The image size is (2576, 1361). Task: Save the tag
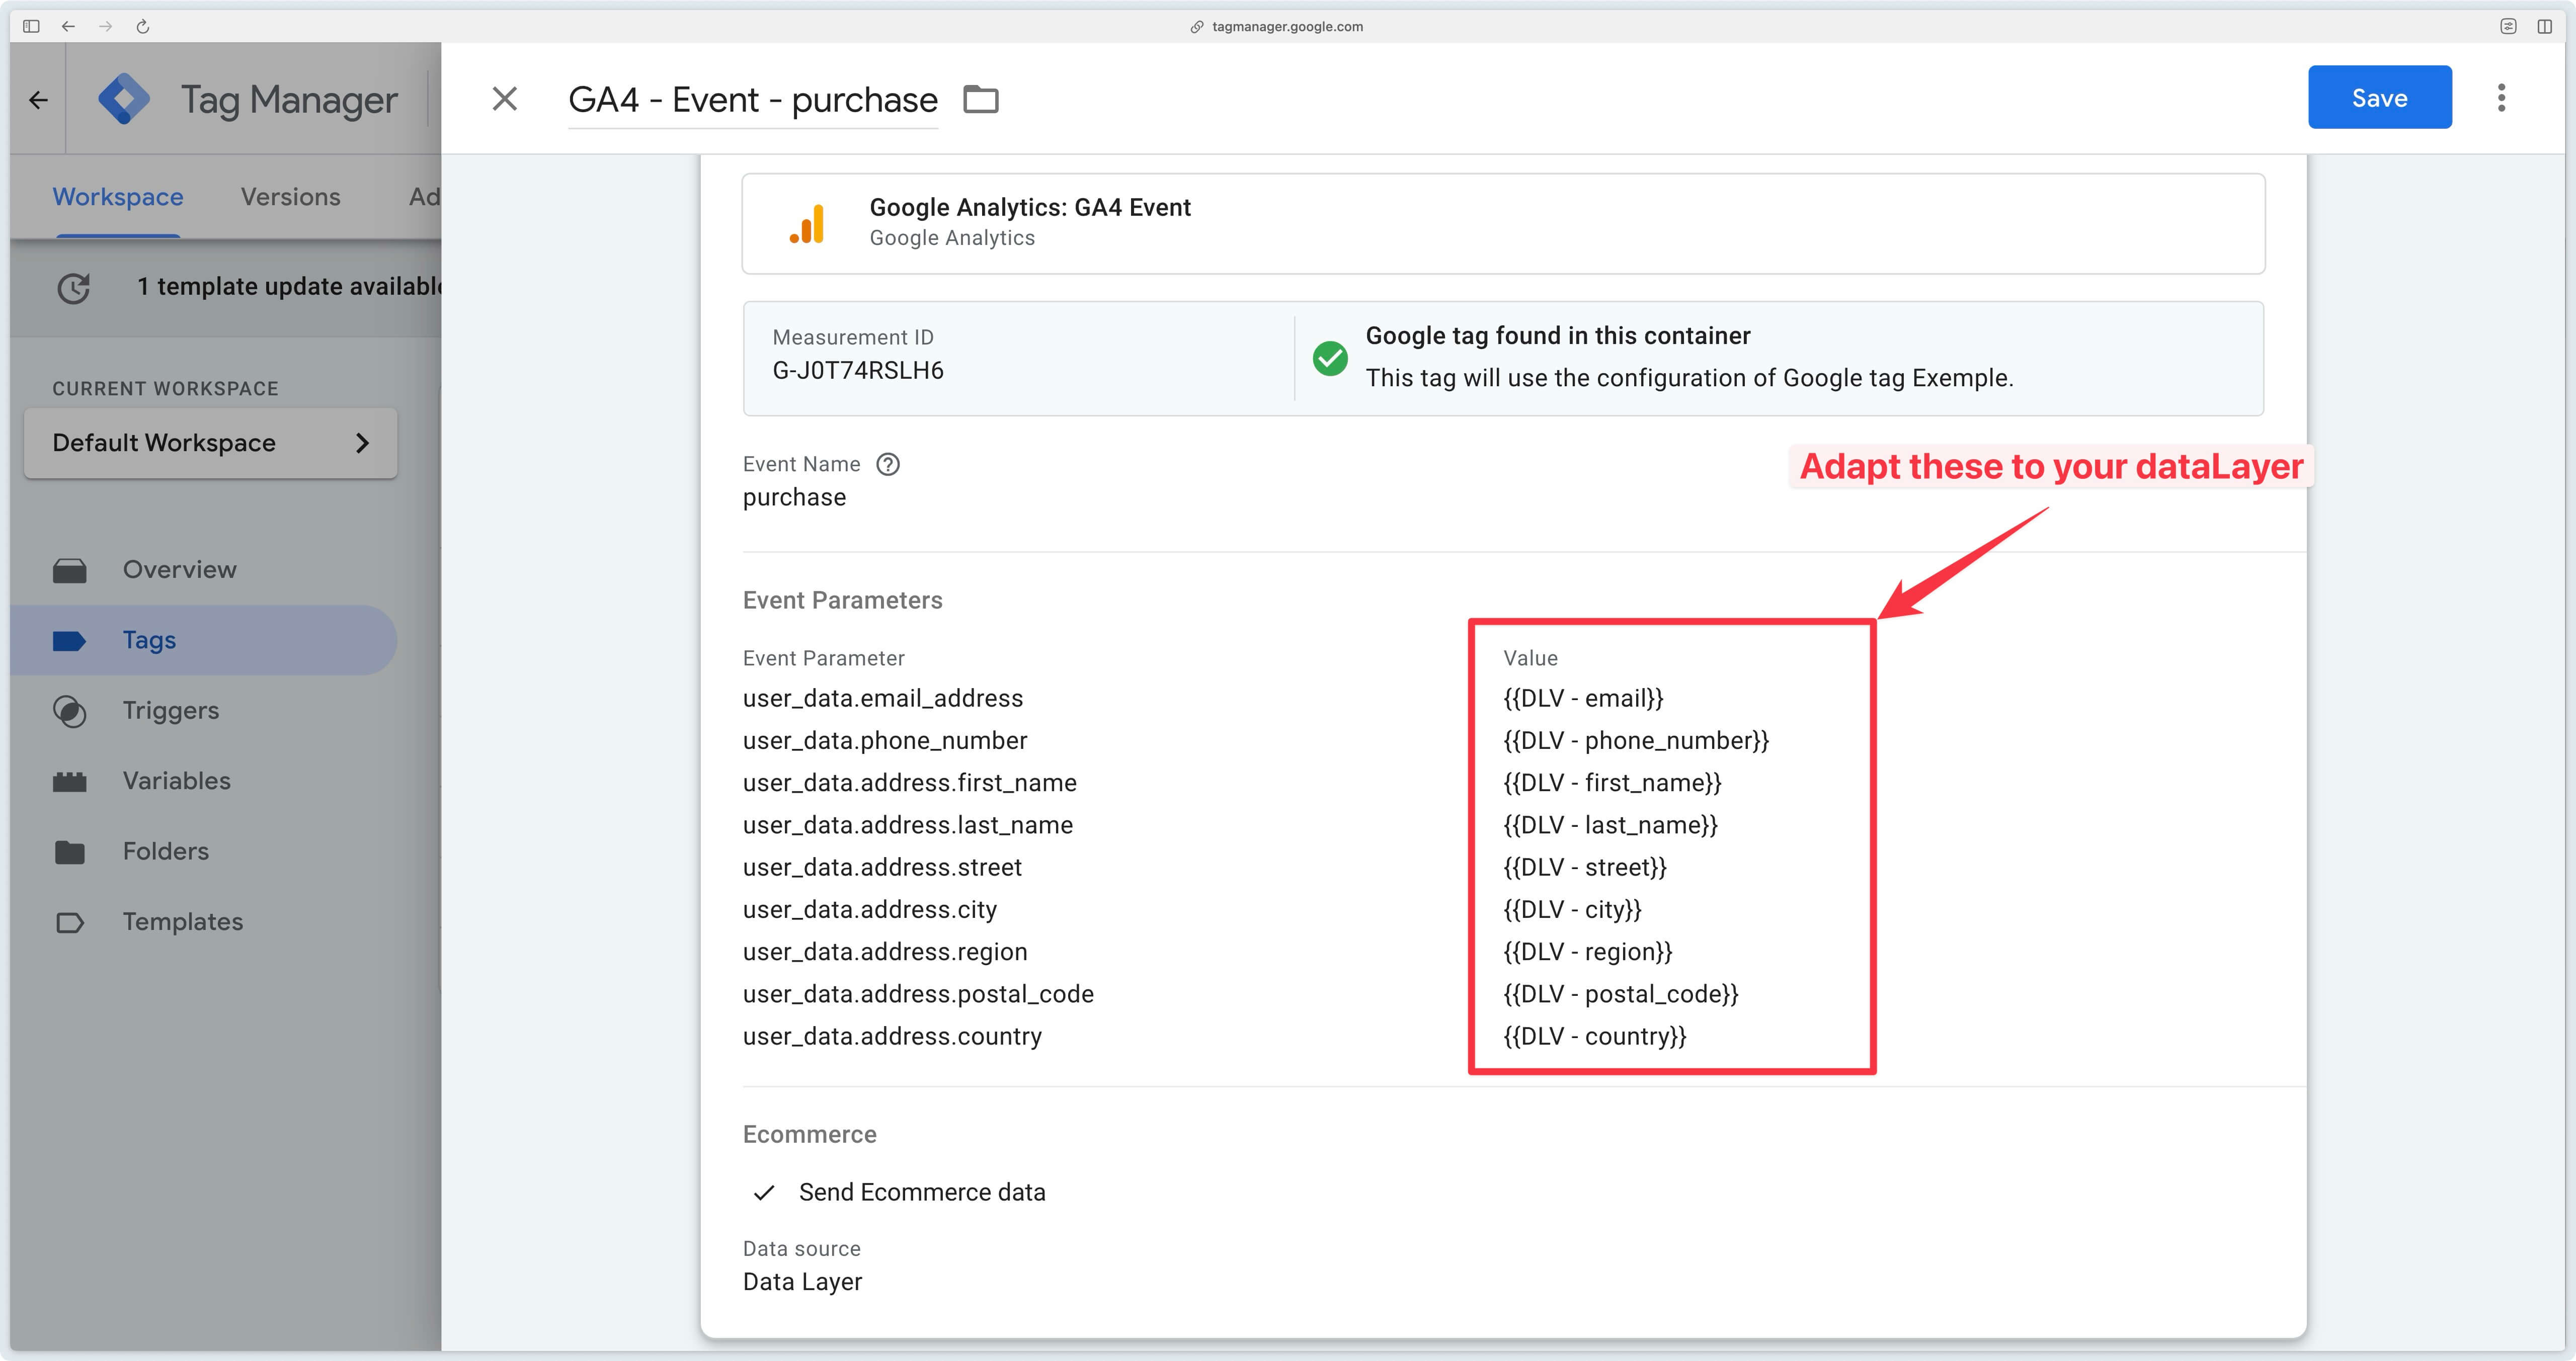tap(2379, 97)
